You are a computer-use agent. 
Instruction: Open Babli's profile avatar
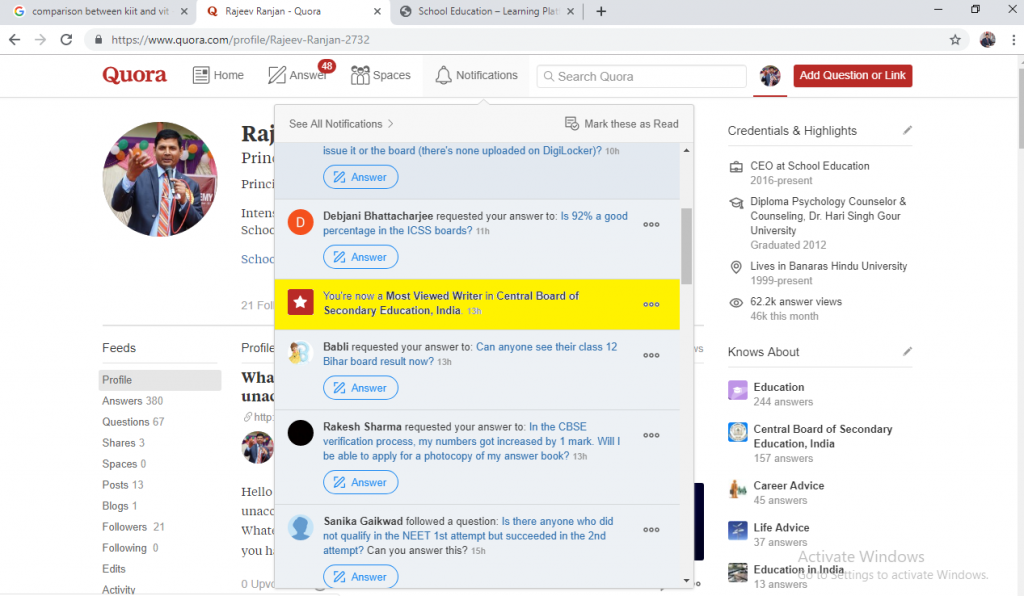[x=300, y=353]
